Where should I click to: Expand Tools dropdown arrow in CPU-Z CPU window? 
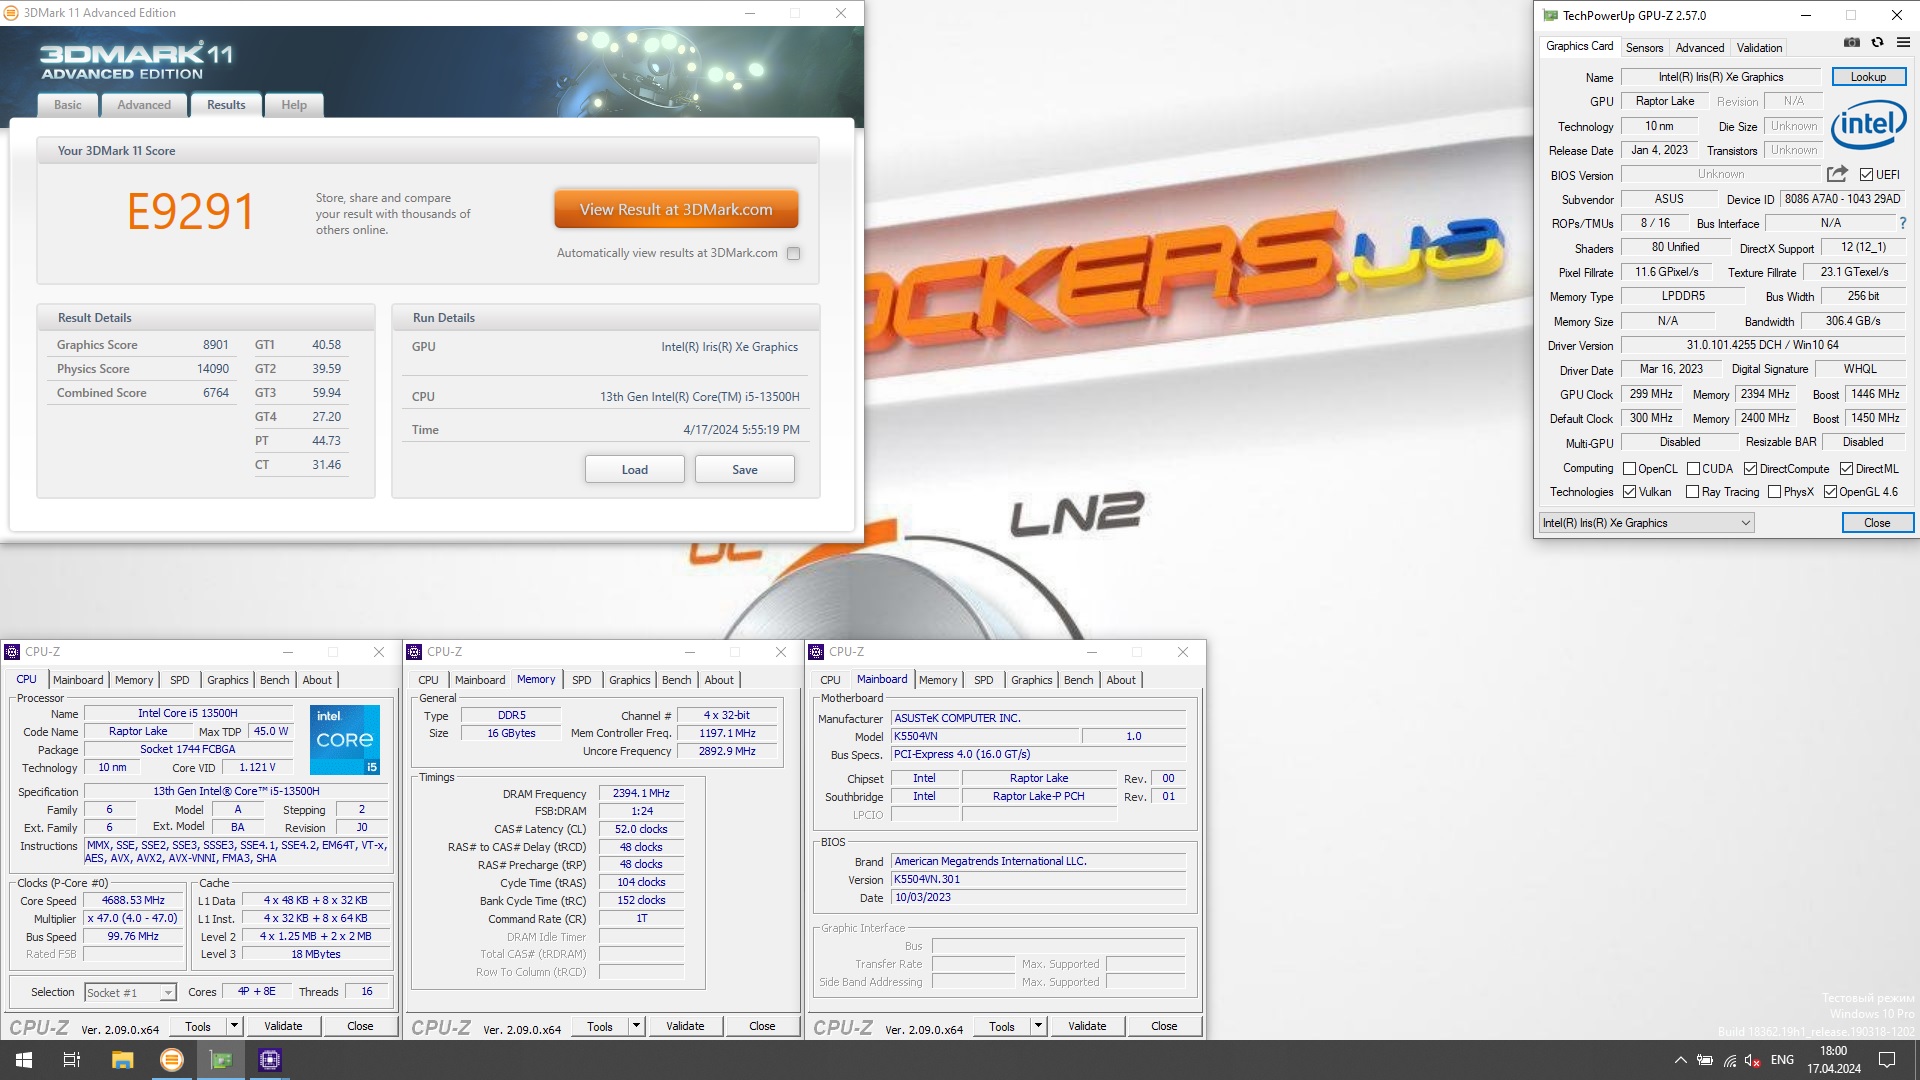pyautogui.click(x=234, y=1026)
